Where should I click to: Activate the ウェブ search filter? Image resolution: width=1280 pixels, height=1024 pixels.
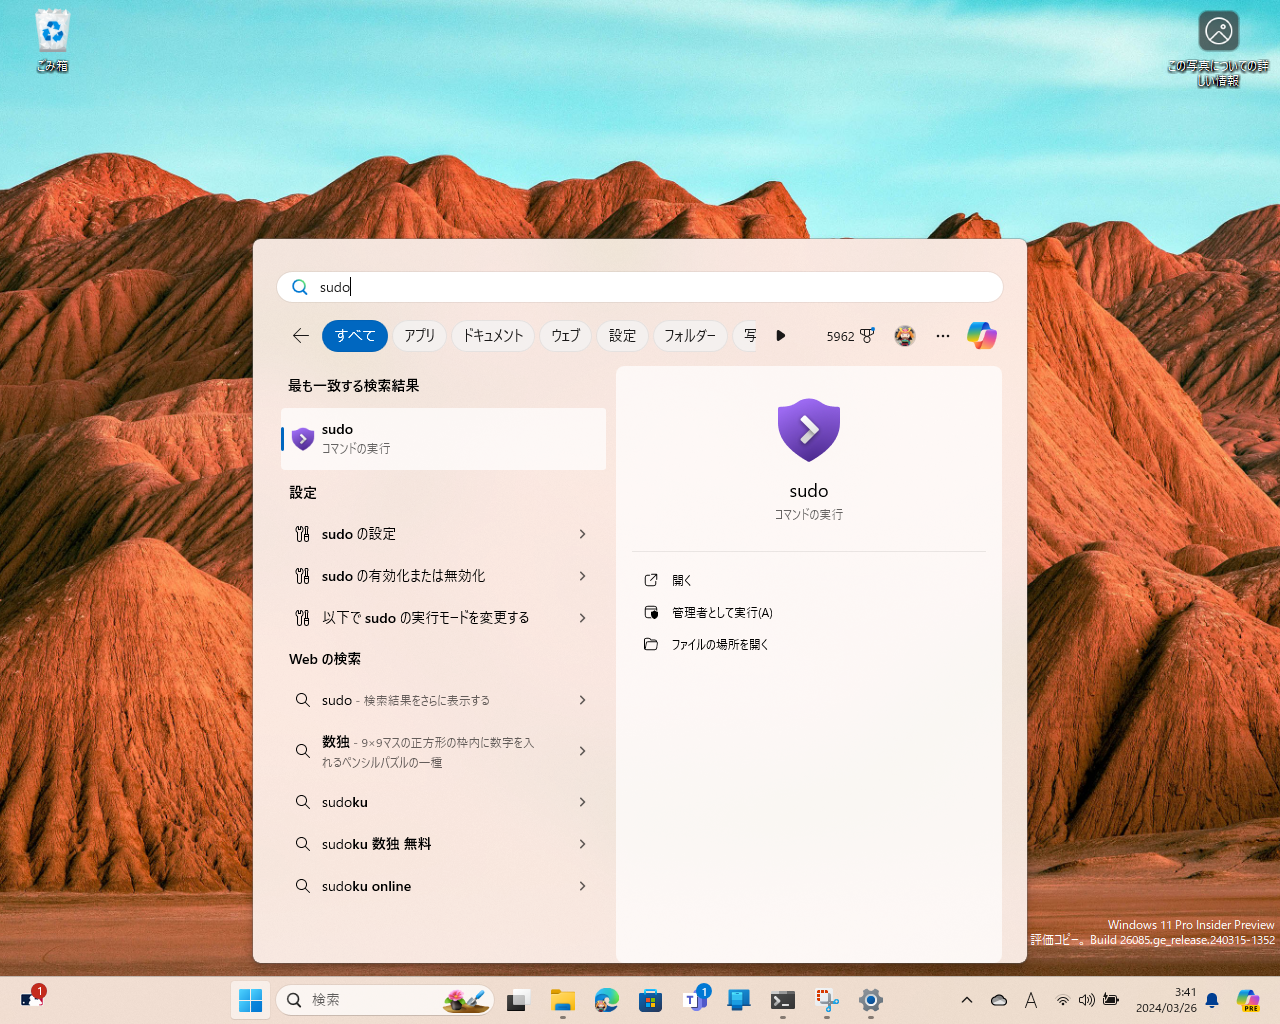point(565,336)
